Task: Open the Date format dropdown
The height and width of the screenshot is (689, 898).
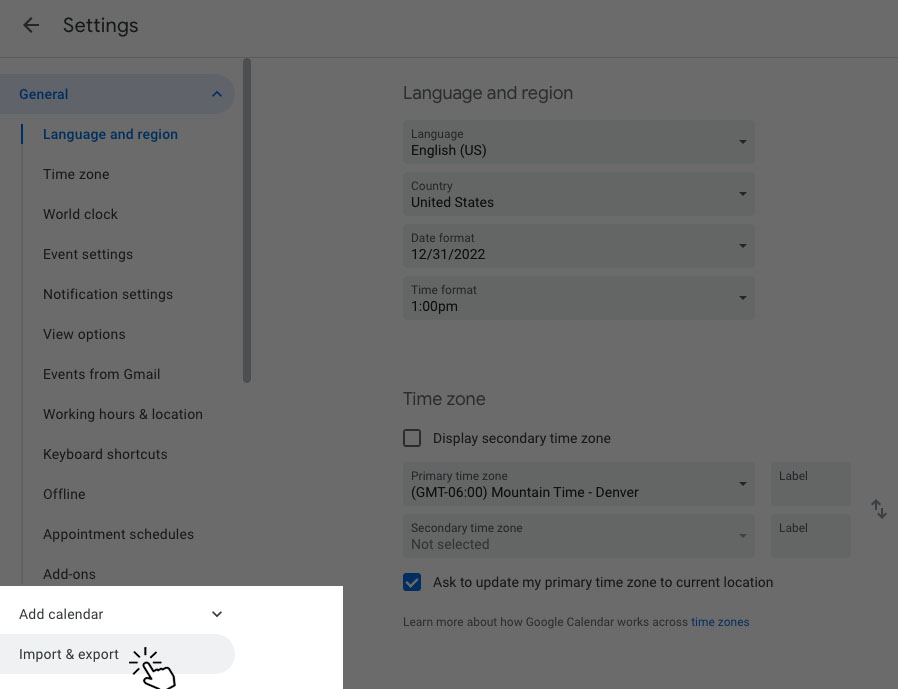Action: click(x=578, y=247)
